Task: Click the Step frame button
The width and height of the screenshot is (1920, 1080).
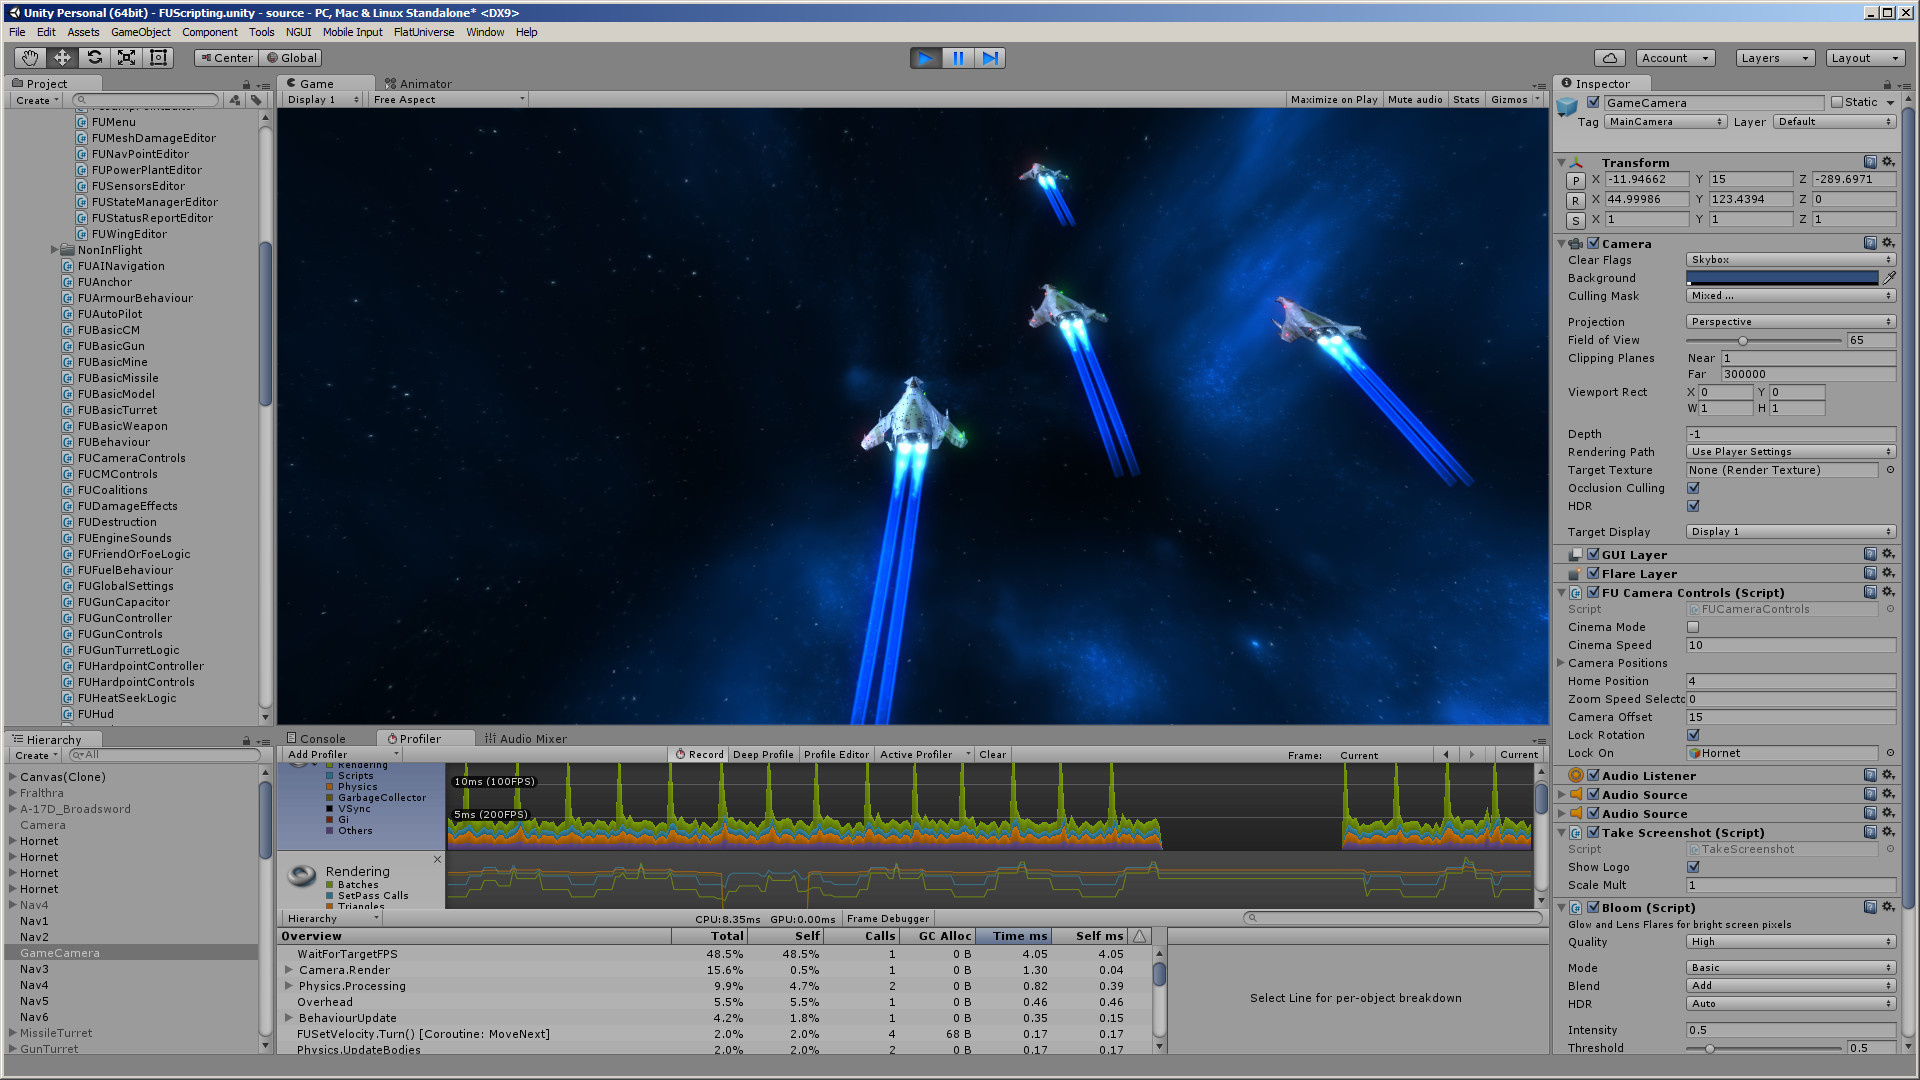Action: (989, 58)
